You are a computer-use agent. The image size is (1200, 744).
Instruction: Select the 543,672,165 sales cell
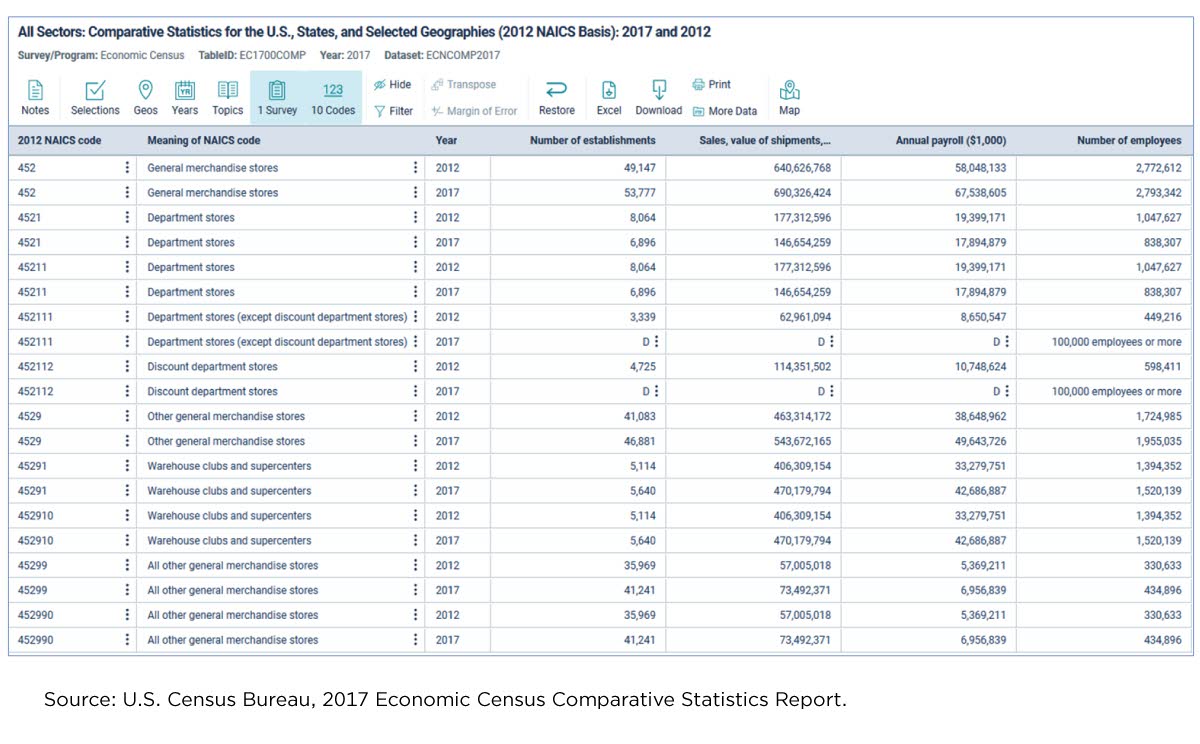753,441
